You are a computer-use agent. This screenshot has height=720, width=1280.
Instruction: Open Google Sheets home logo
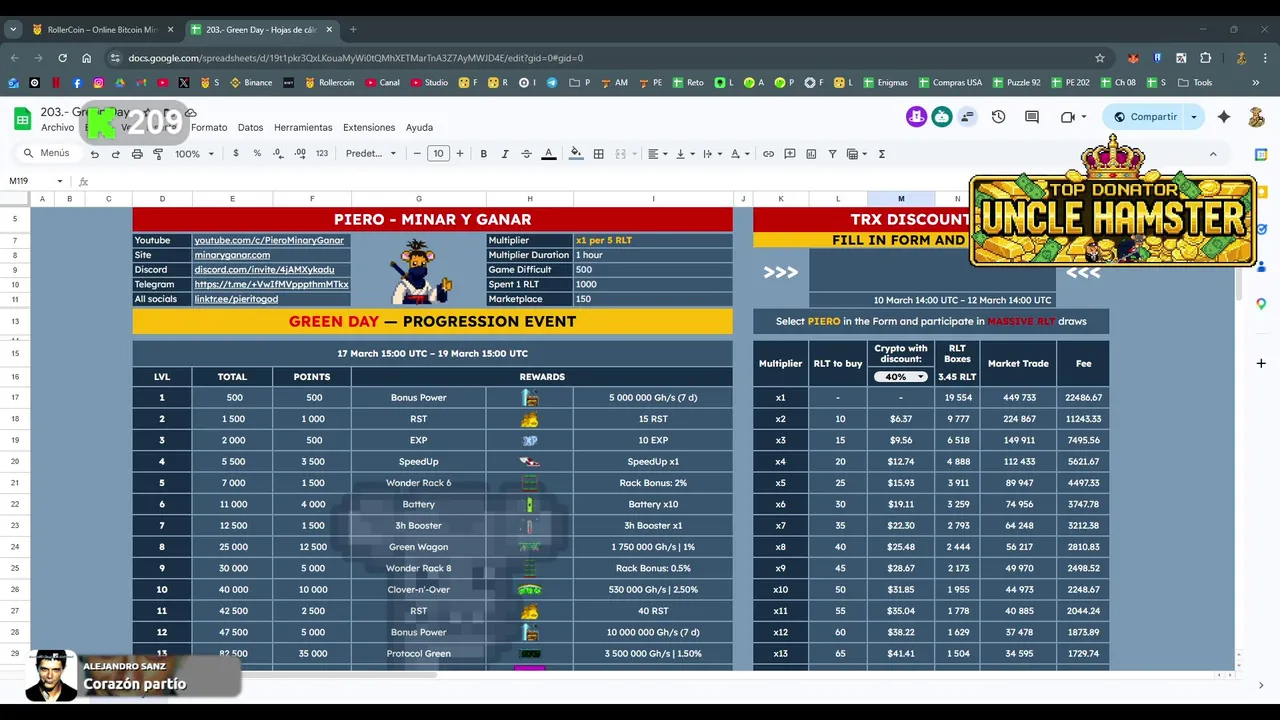pyautogui.click(x=22, y=119)
